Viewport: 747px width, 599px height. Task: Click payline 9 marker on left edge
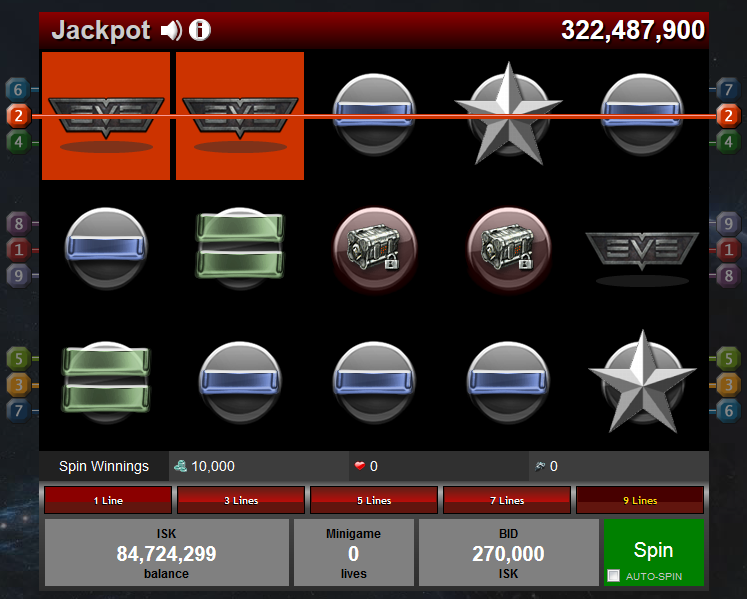pyautogui.click(x=18, y=275)
